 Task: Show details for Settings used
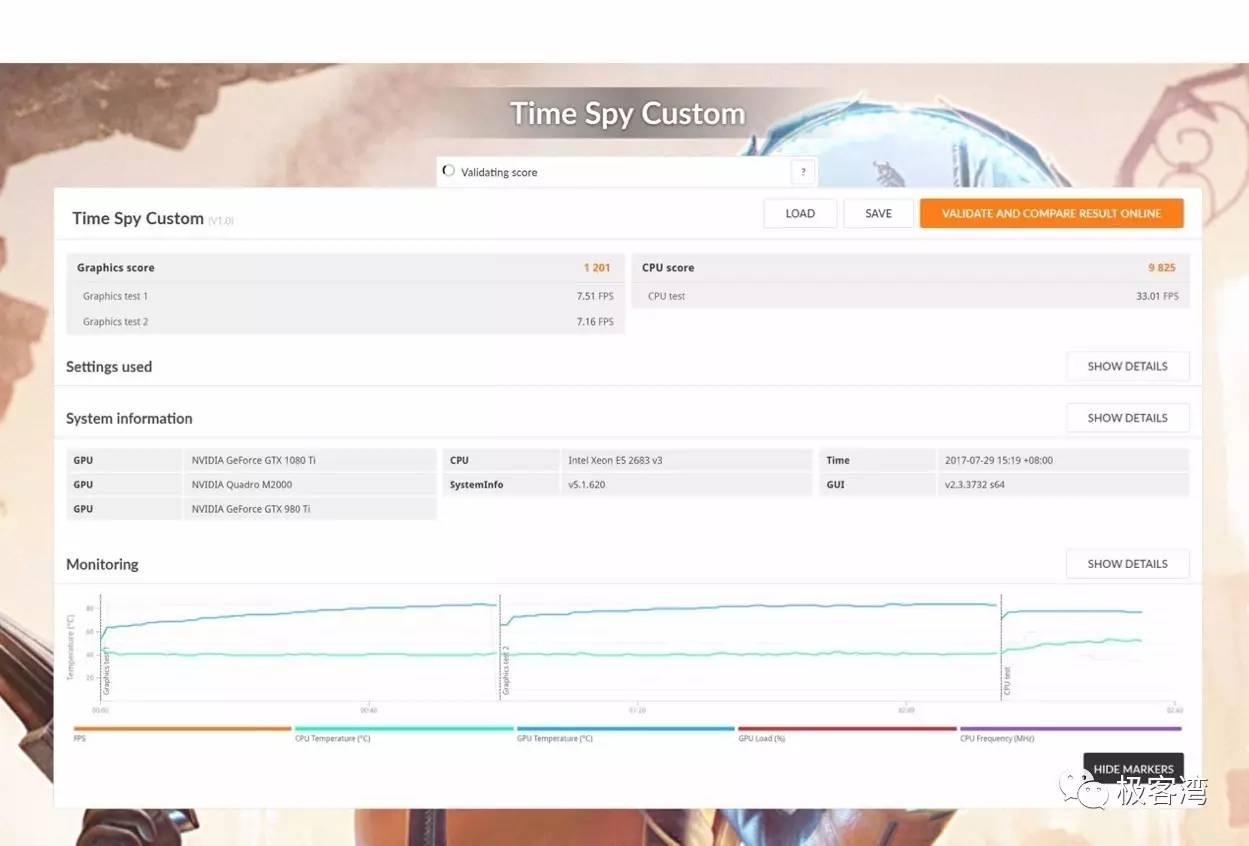pos(1127,366)
